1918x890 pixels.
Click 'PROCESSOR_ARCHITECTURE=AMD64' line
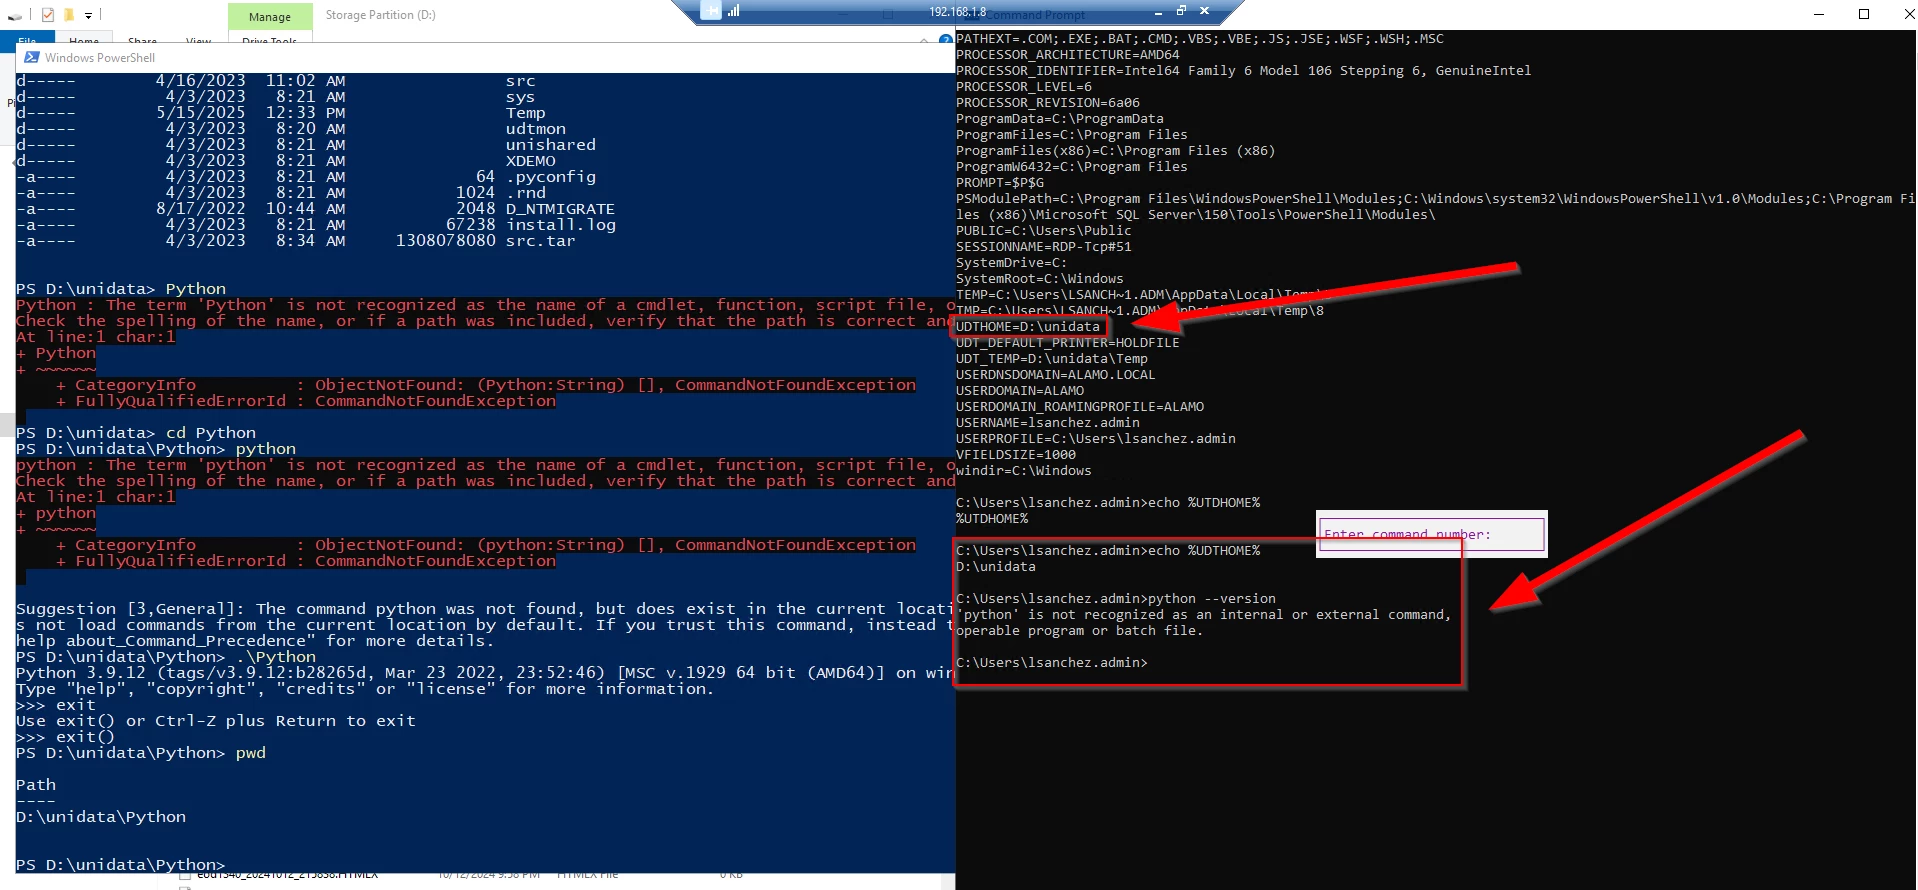pyautogui.click(x=1068, y=55)
